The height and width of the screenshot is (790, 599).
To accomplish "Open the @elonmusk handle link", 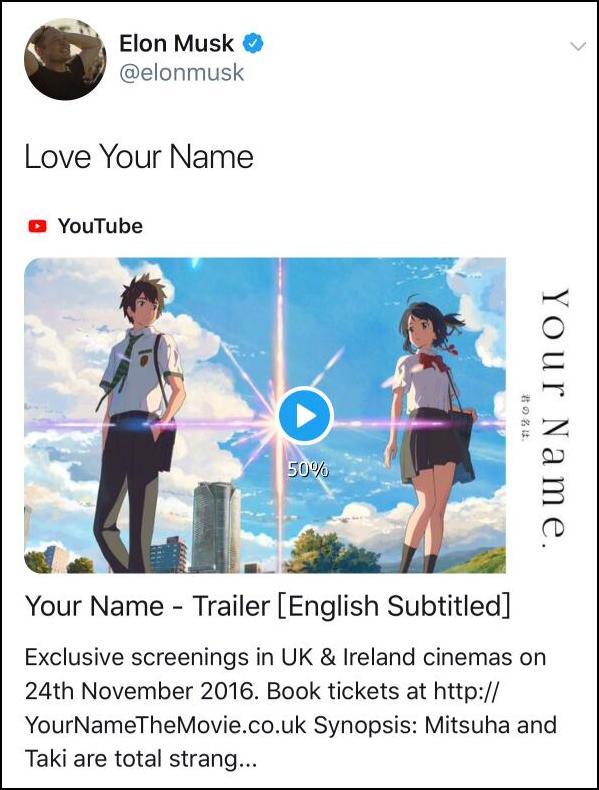I will pyautogui.click(x=181, y=73).
